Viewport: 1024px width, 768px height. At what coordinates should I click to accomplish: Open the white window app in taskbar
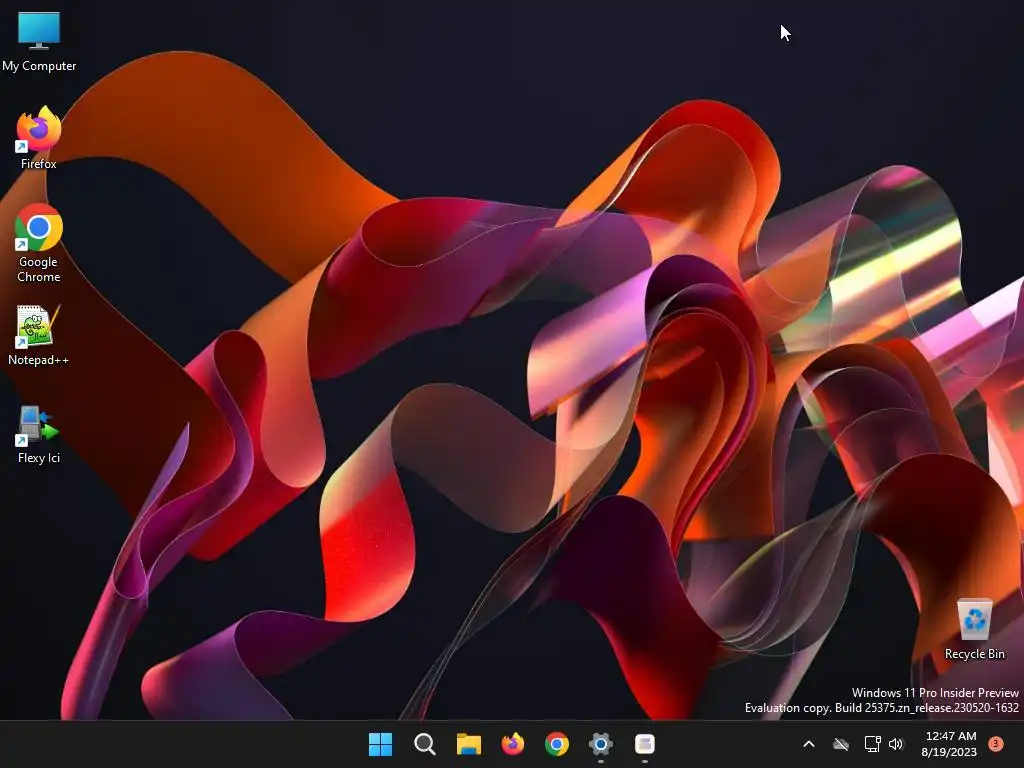click(x=645, y=744)
